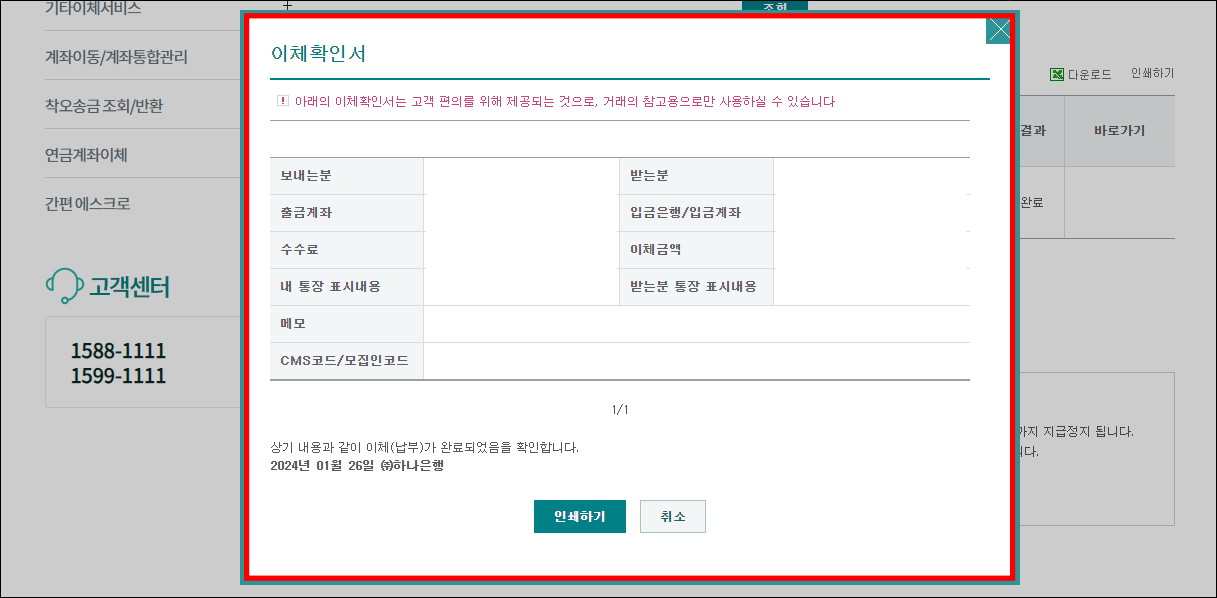Expand 기타이체서비스 using the plus sign
The width and height of the screenshot is (1217, 598).
pos(287,6)
